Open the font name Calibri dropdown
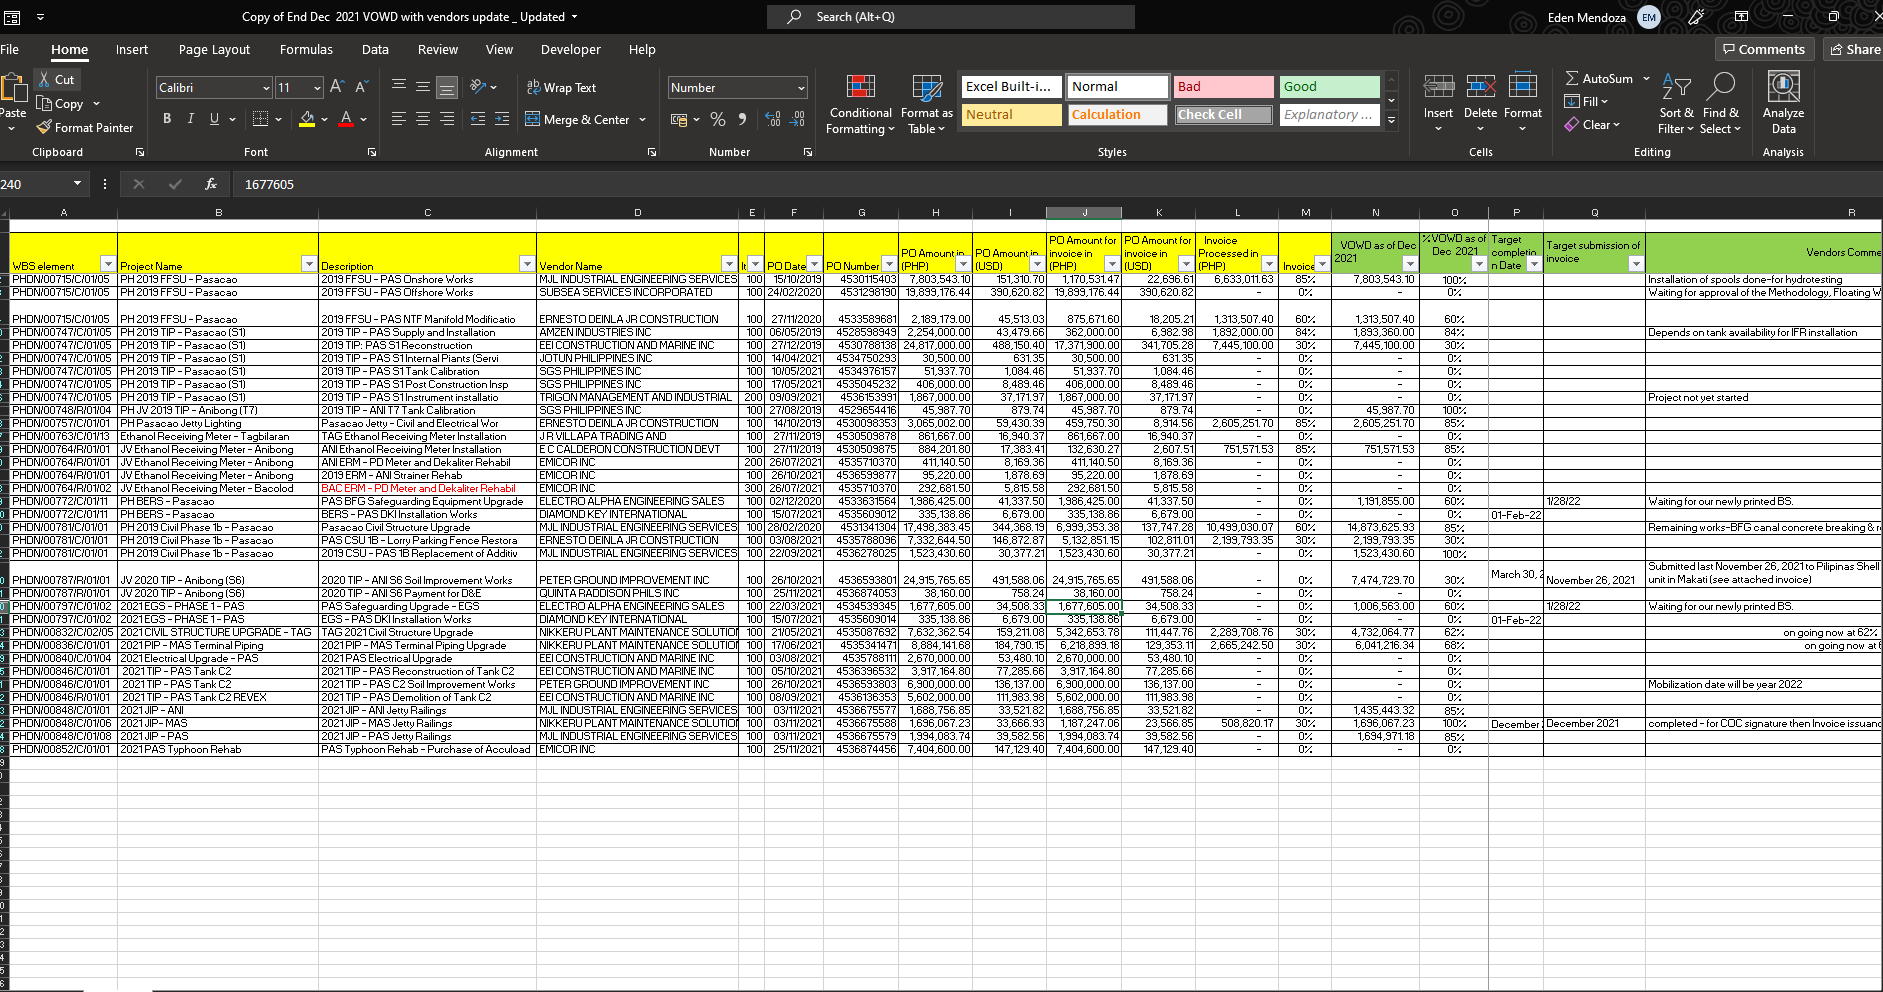 coord(266,88)
